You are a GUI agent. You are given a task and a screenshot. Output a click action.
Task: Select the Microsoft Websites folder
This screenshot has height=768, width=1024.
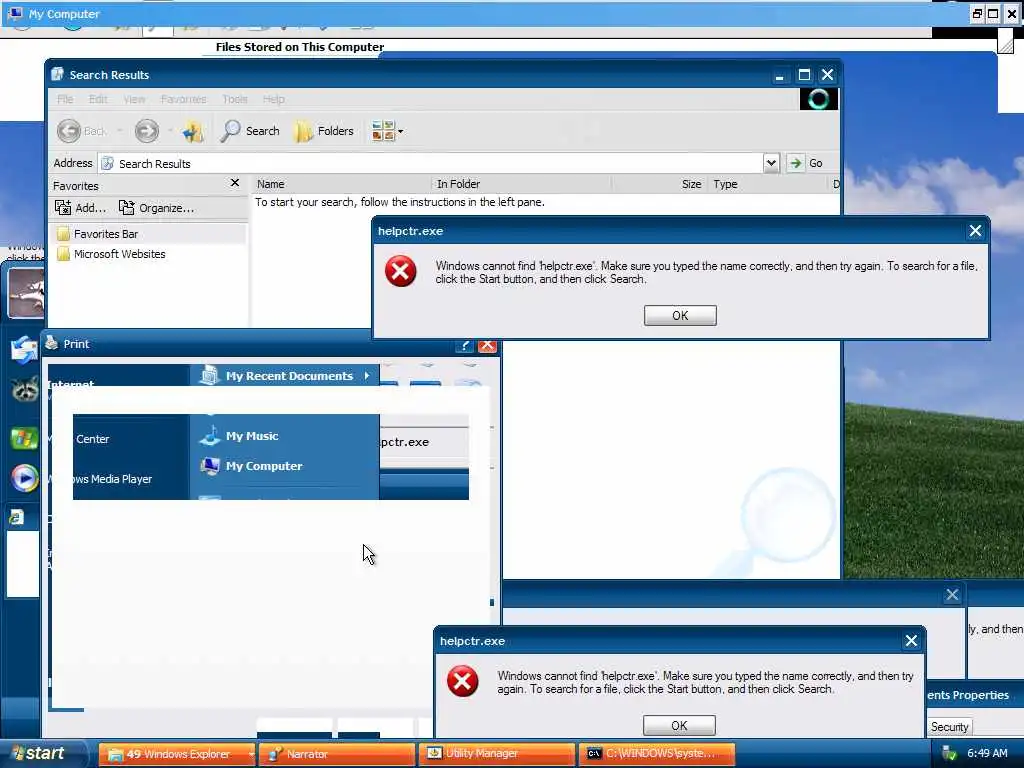click(111, 254)
